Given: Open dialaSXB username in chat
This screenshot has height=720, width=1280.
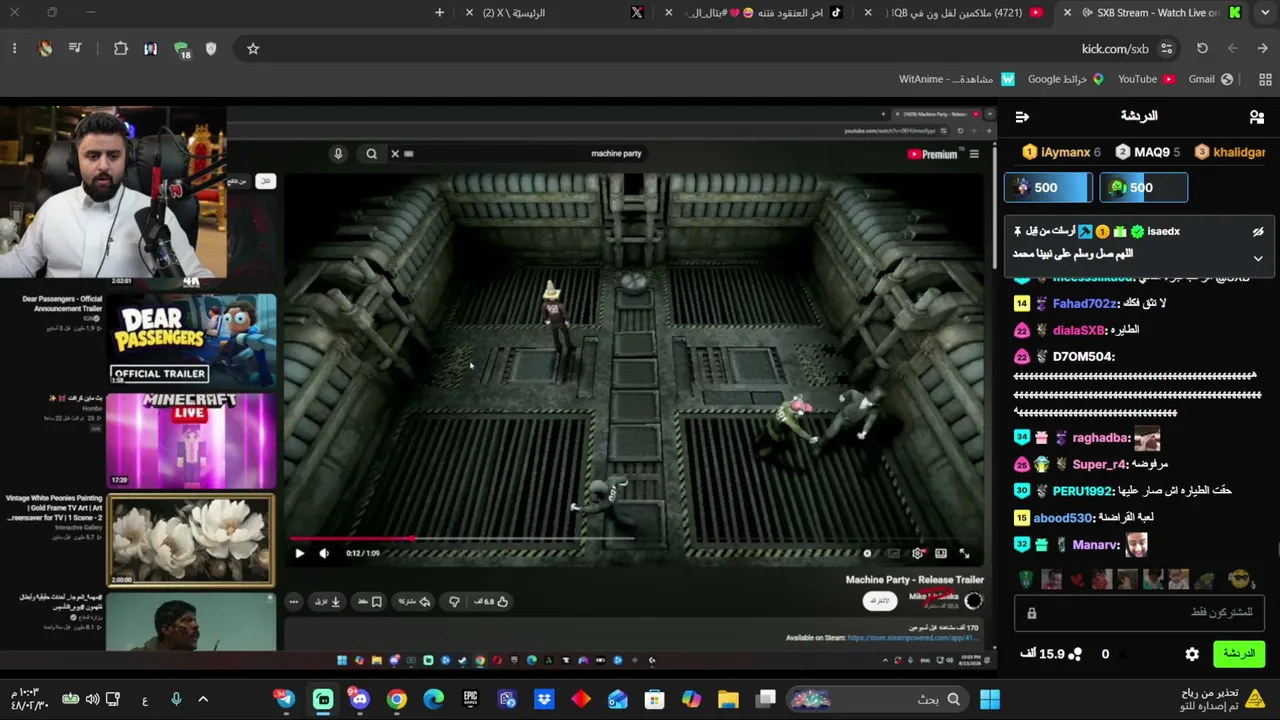Looking at the screenshot, I should coord(1081,330).
